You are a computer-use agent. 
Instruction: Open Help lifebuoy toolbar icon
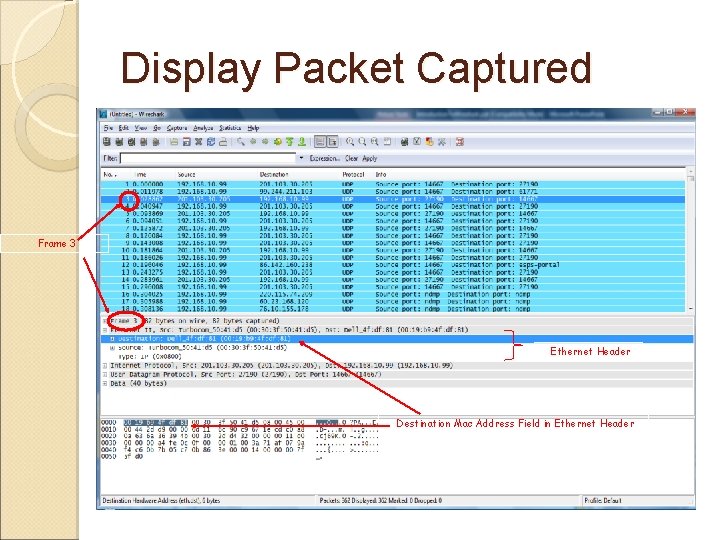click(460, 142)
